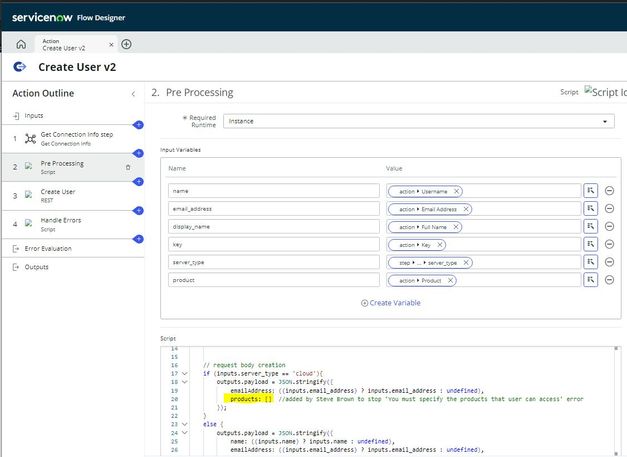Edit the server_type variable field
627x457 pixels.
tap(274, 262)
